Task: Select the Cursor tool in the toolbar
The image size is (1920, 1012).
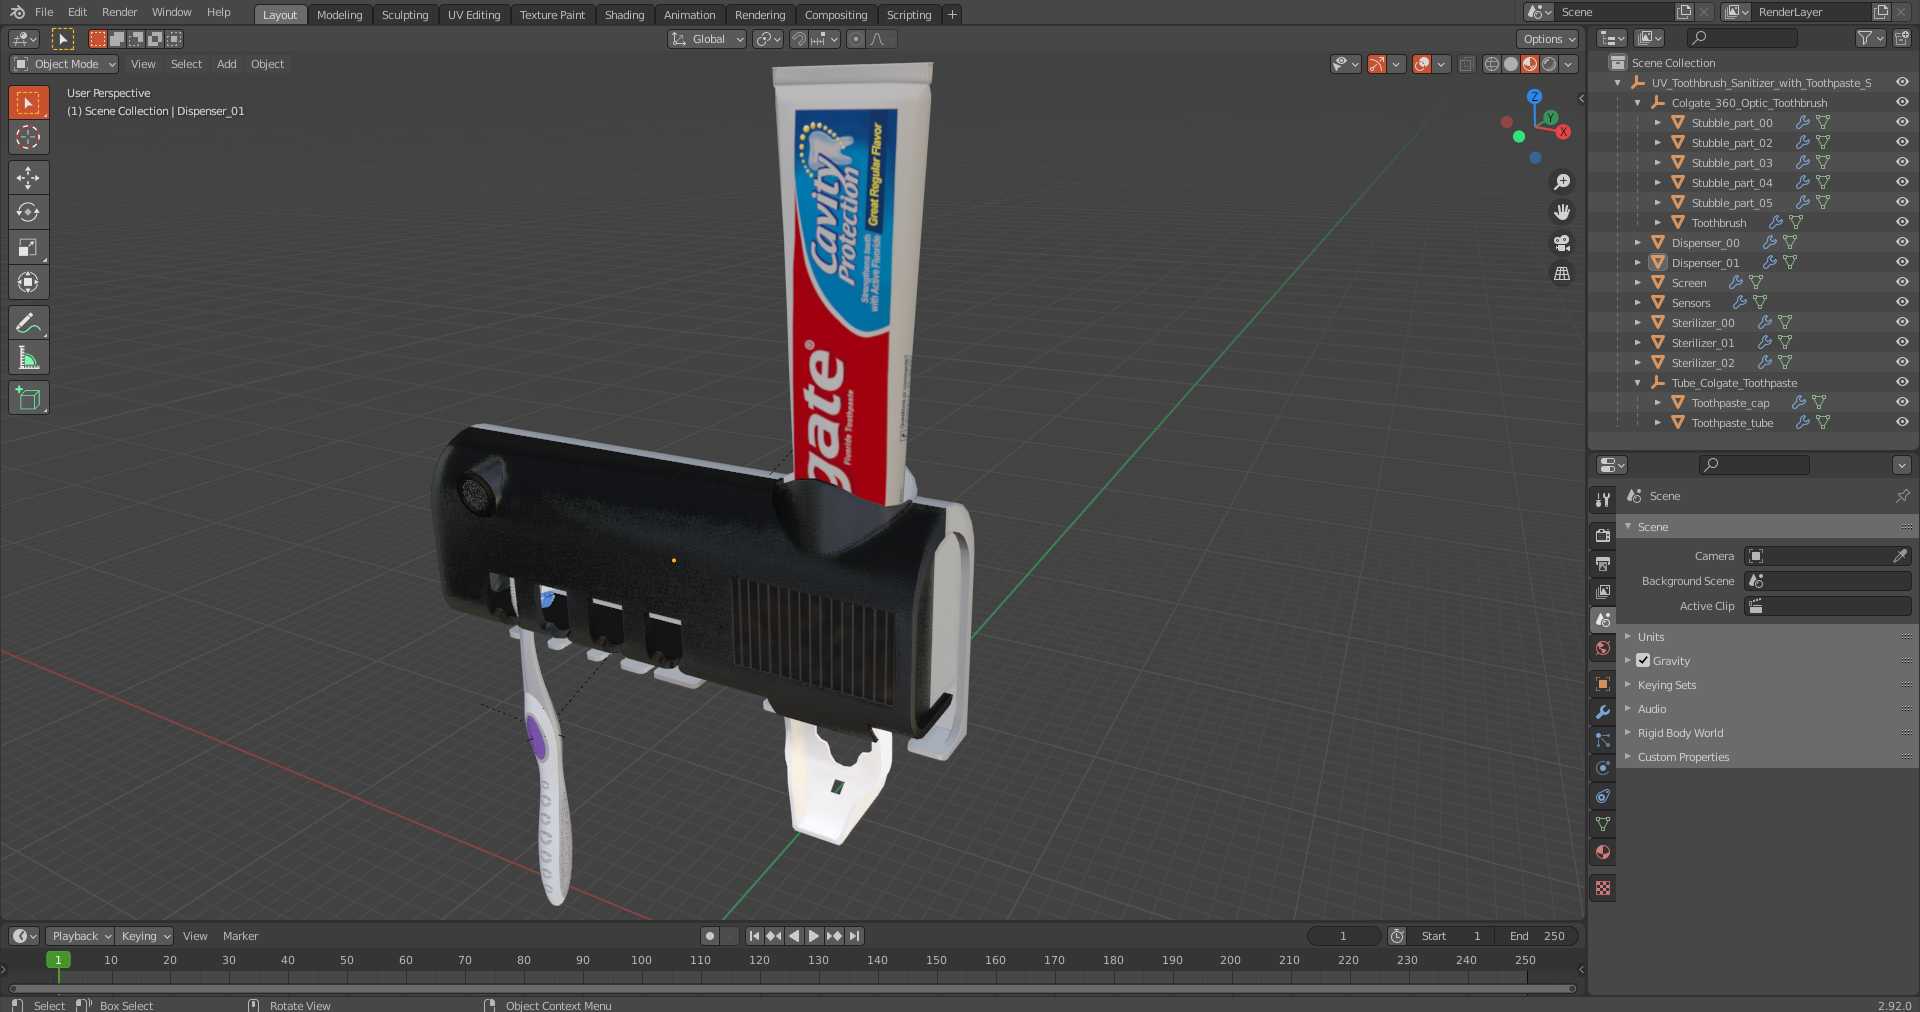Action: click(28, 137)
